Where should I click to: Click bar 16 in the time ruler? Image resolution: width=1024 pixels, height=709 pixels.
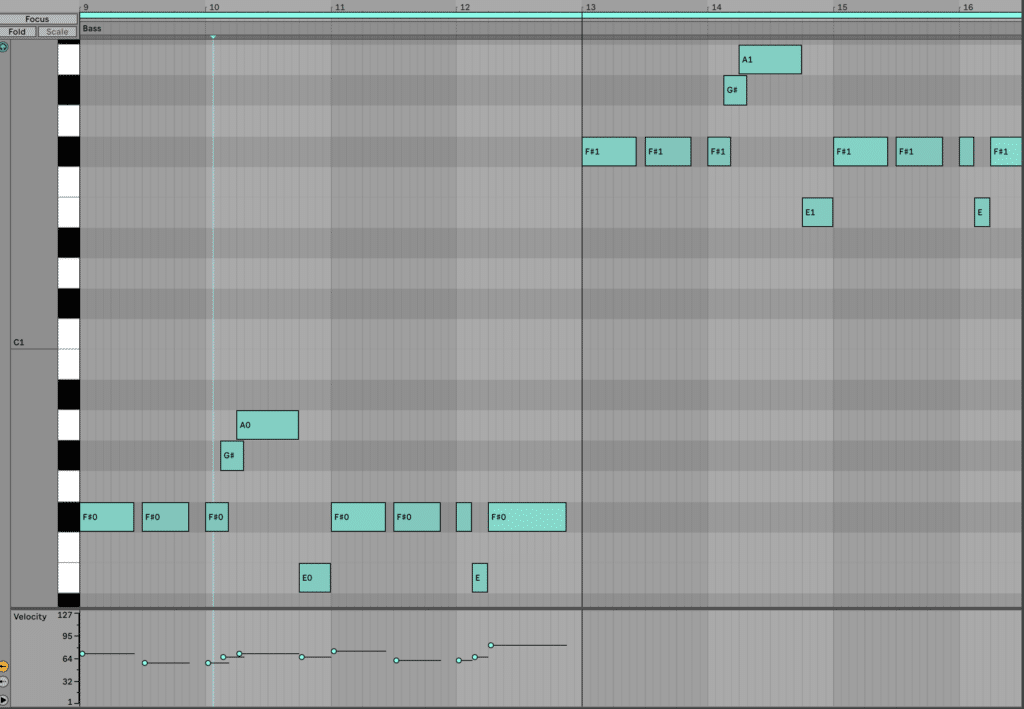pos(968,7)
